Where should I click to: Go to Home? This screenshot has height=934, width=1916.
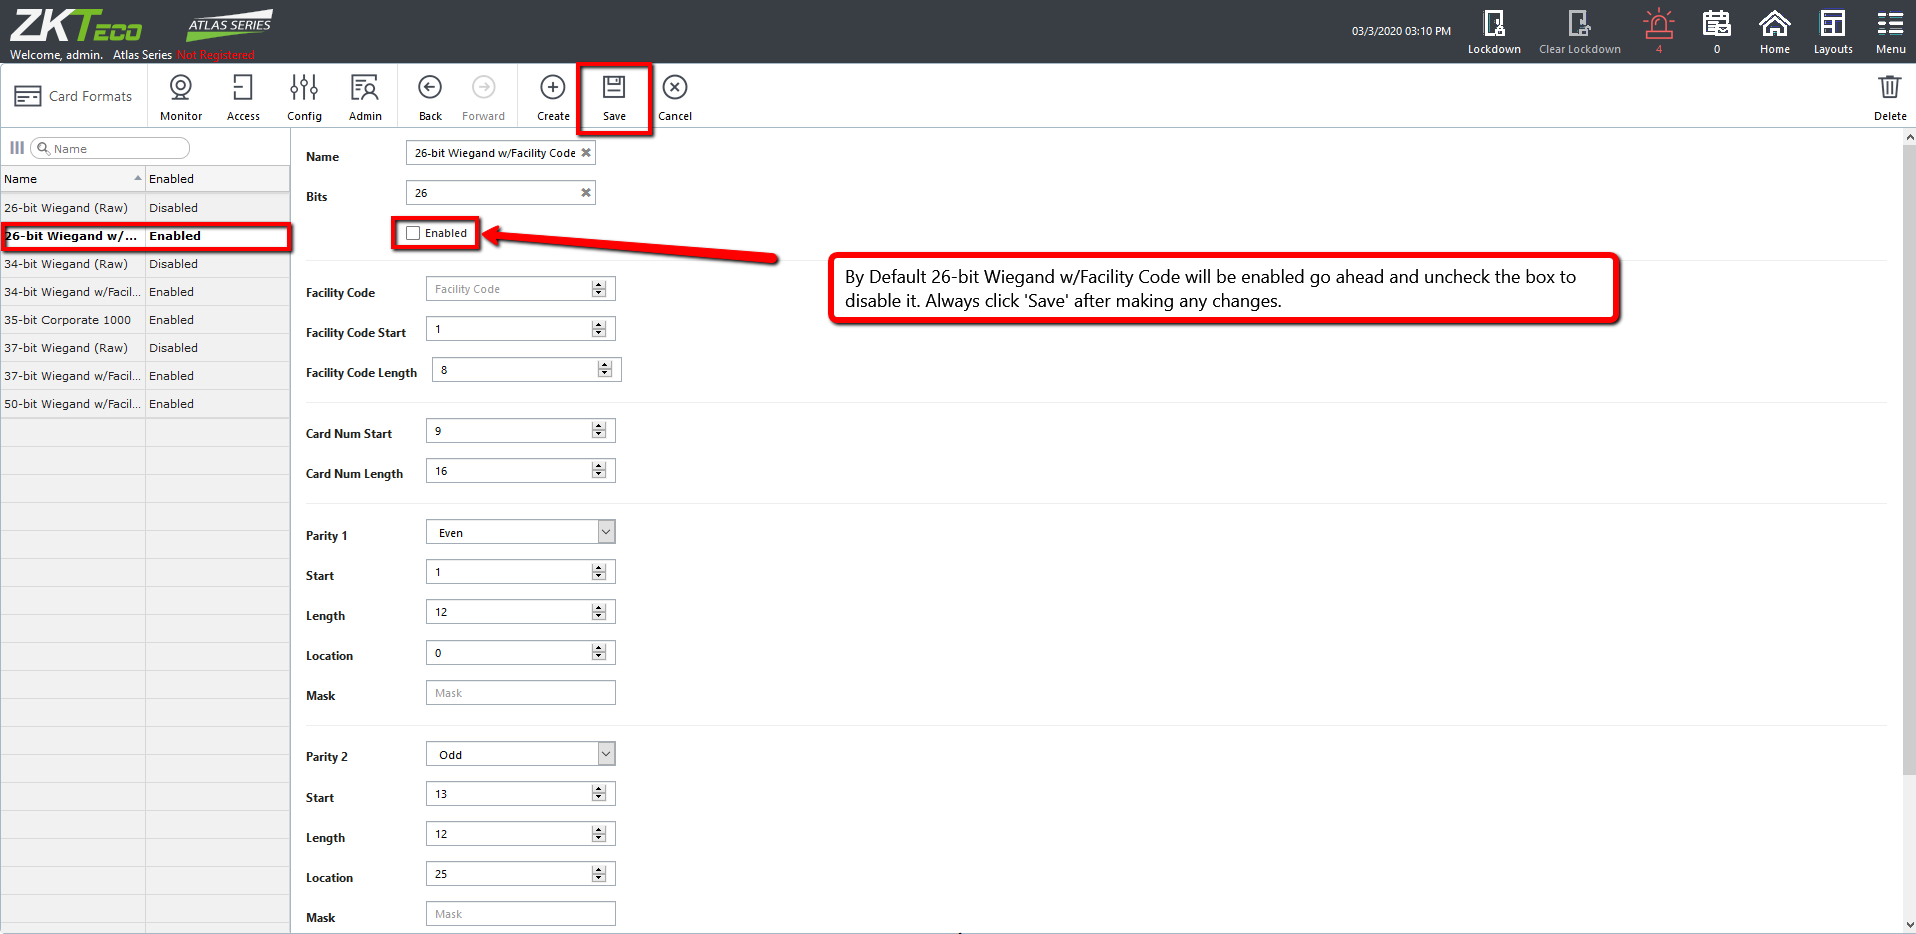(1775, 32)
